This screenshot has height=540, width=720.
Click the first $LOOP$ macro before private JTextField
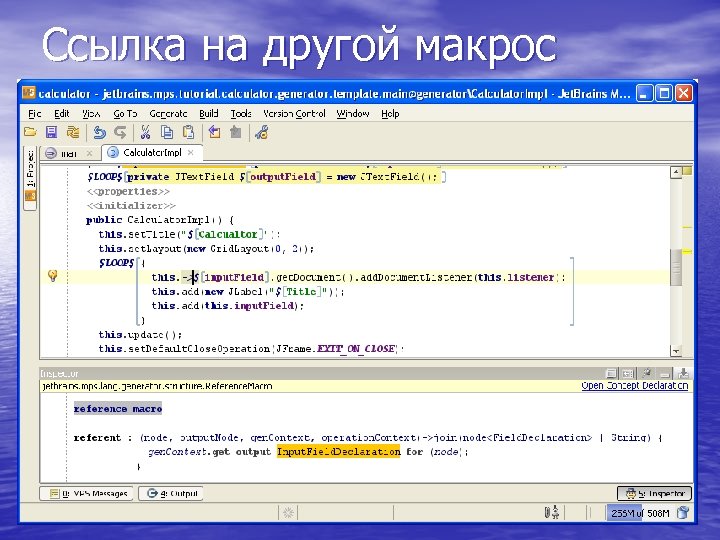(x=105, y=177)
